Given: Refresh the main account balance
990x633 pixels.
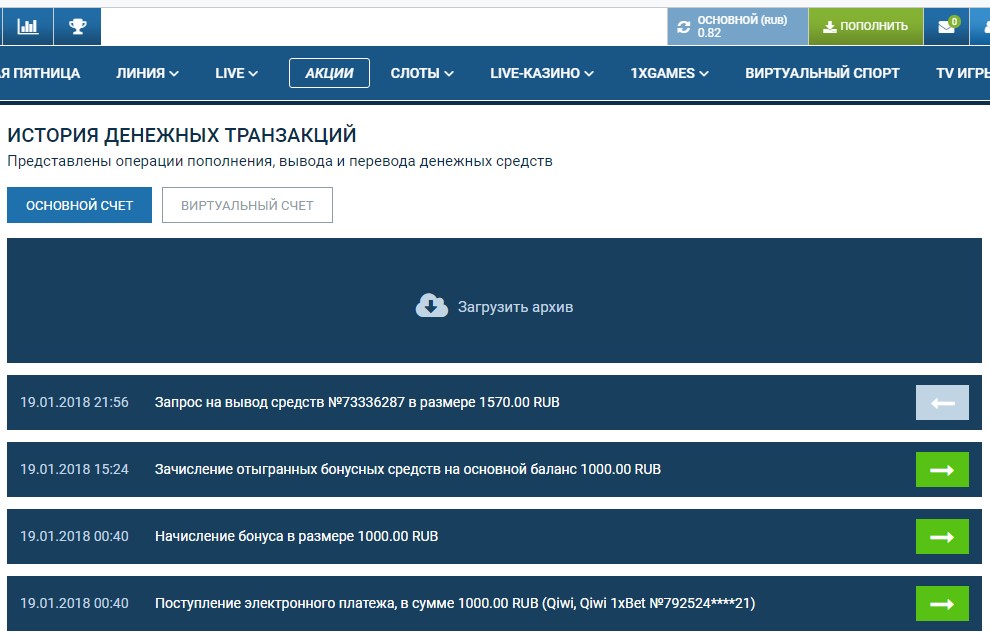Looking at the screenshot, I should point(684,25).
